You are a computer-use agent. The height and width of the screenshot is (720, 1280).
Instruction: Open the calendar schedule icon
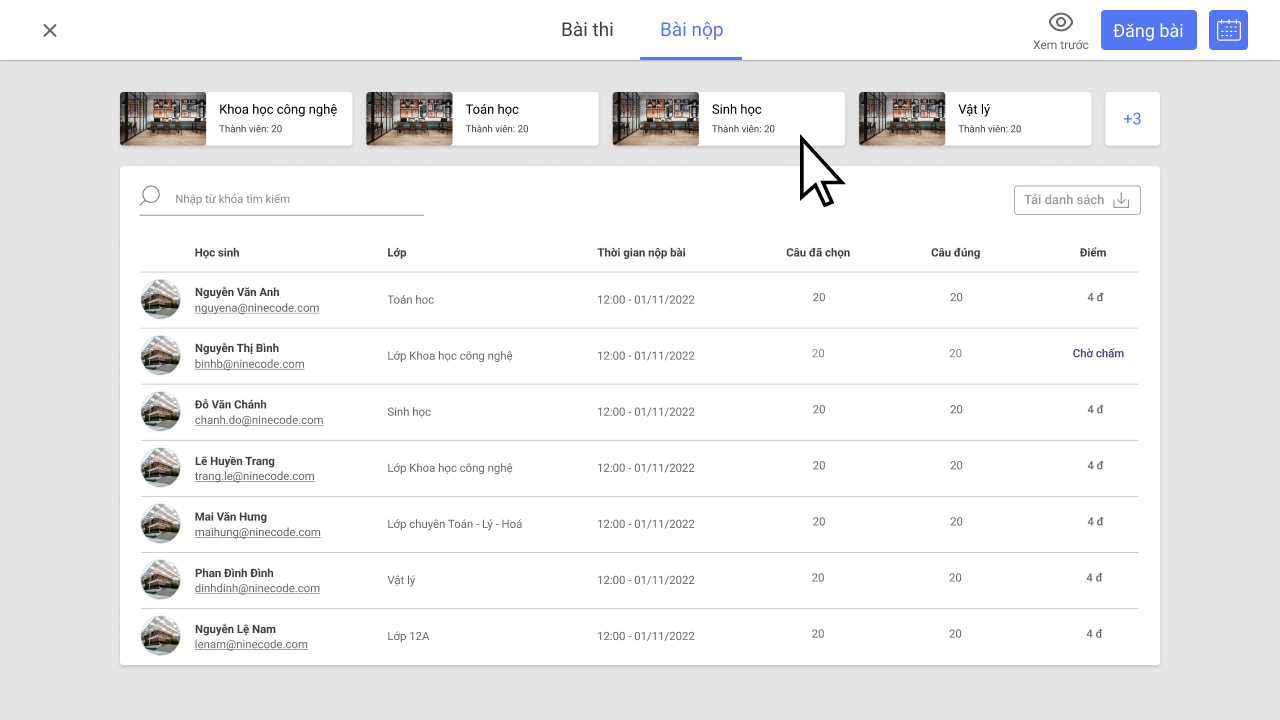[1228, 30]
